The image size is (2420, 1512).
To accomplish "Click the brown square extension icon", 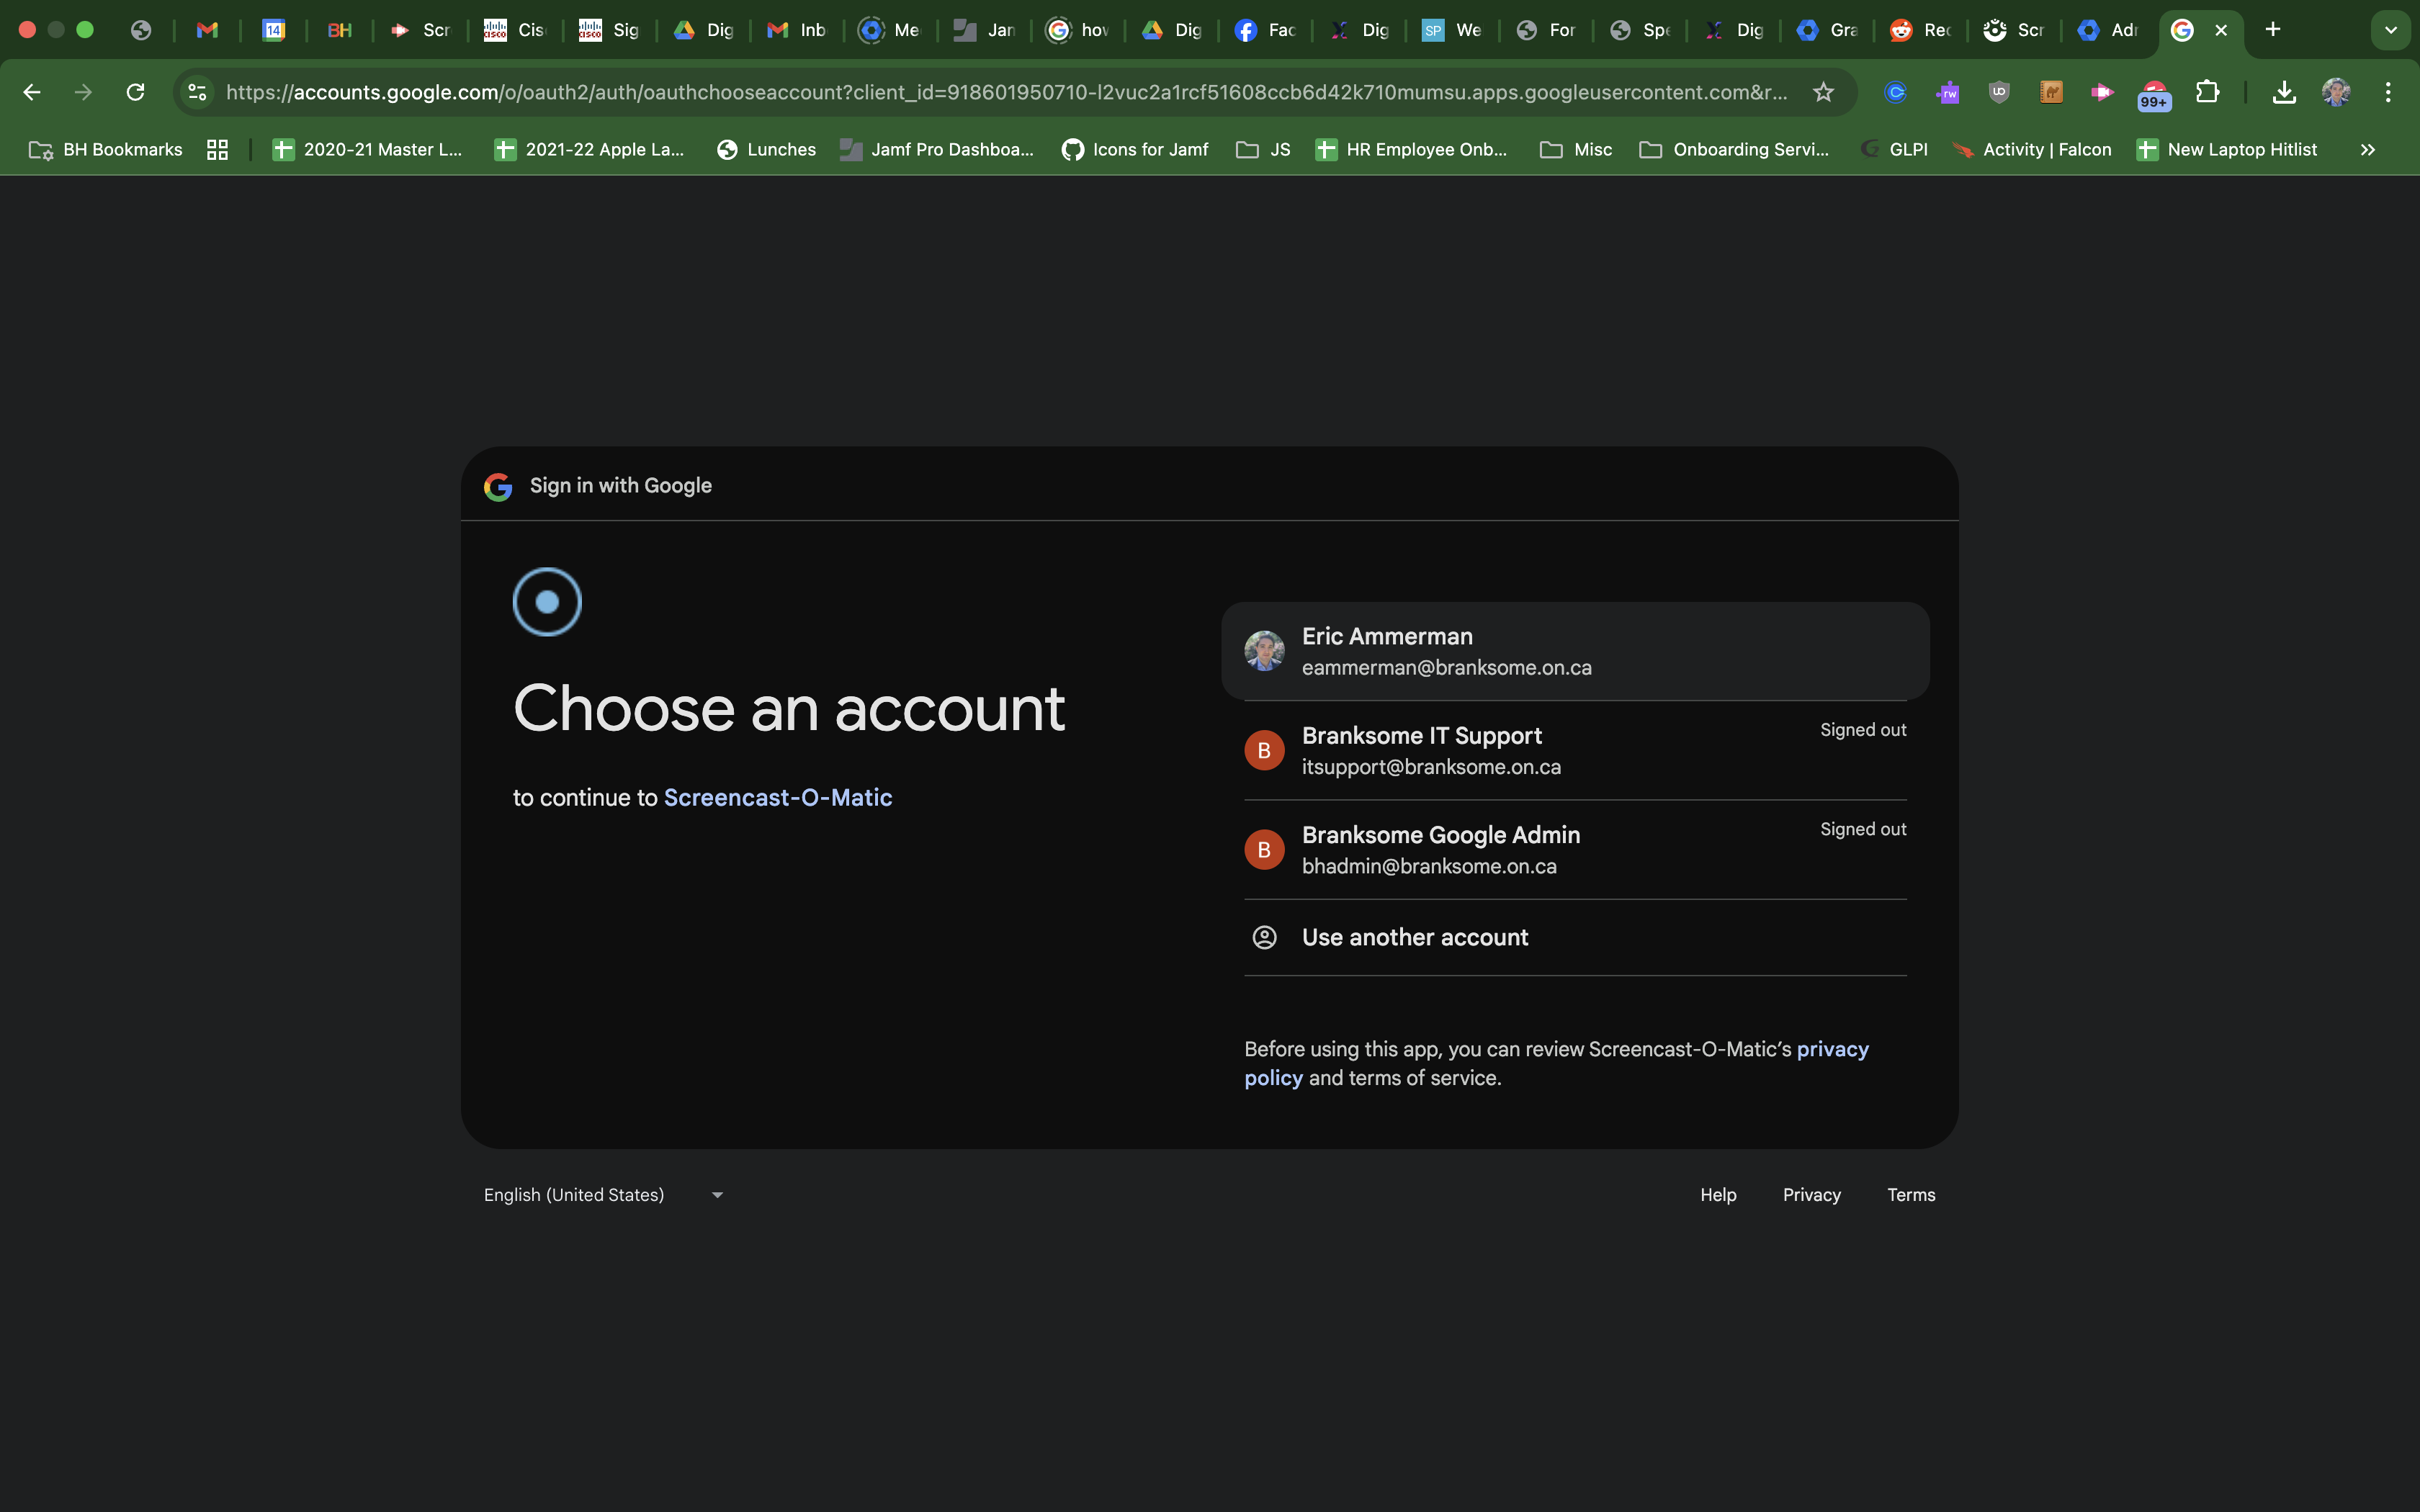I will click(x=2051, y=92).
